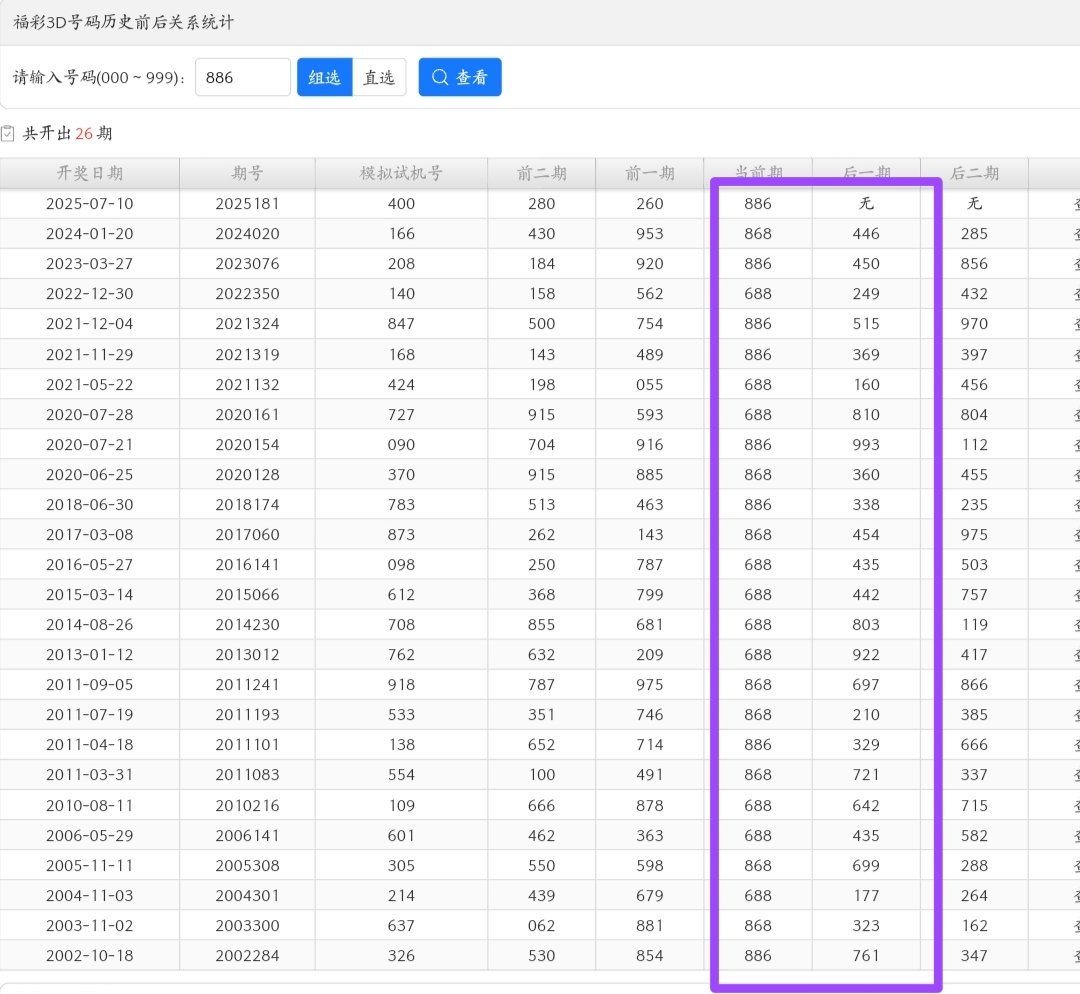Click the 后二期 column header
The image size is (1080, 994).
pyautogui.click(x=974, y=173)
